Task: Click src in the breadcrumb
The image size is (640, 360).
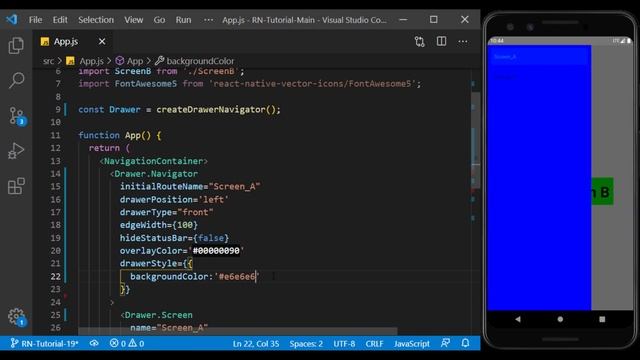Action: 48,61
